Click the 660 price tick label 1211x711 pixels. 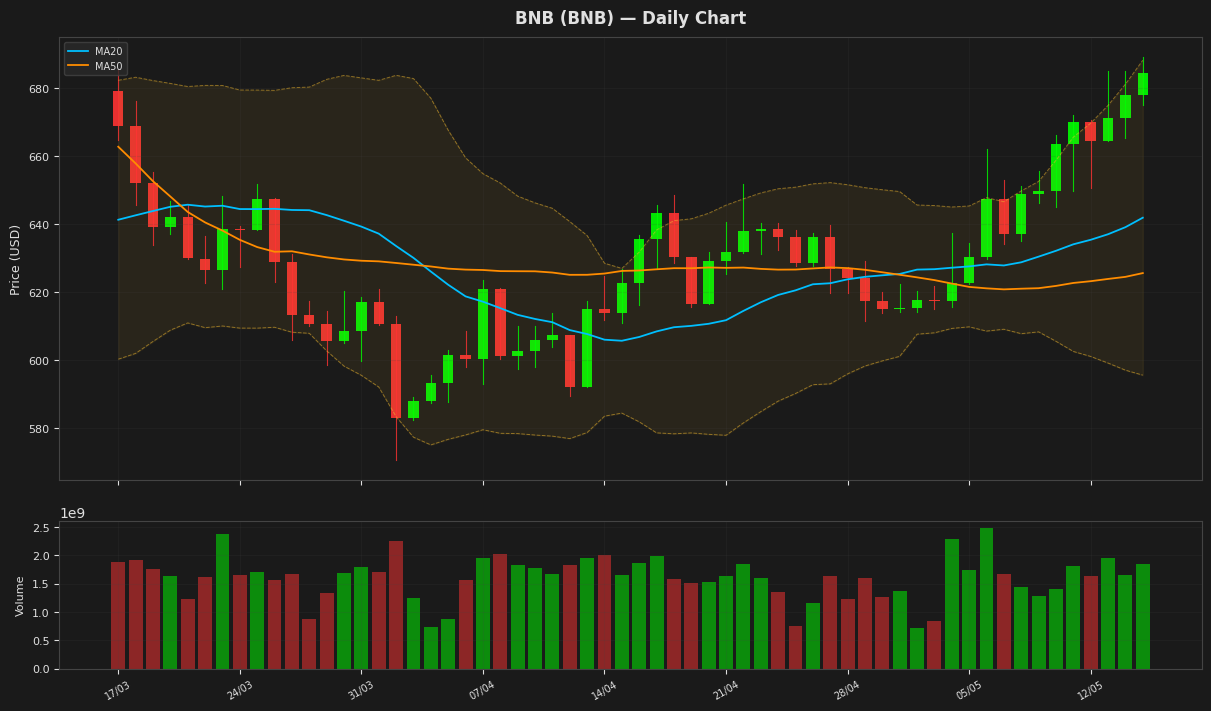click(x=40, y=157)
